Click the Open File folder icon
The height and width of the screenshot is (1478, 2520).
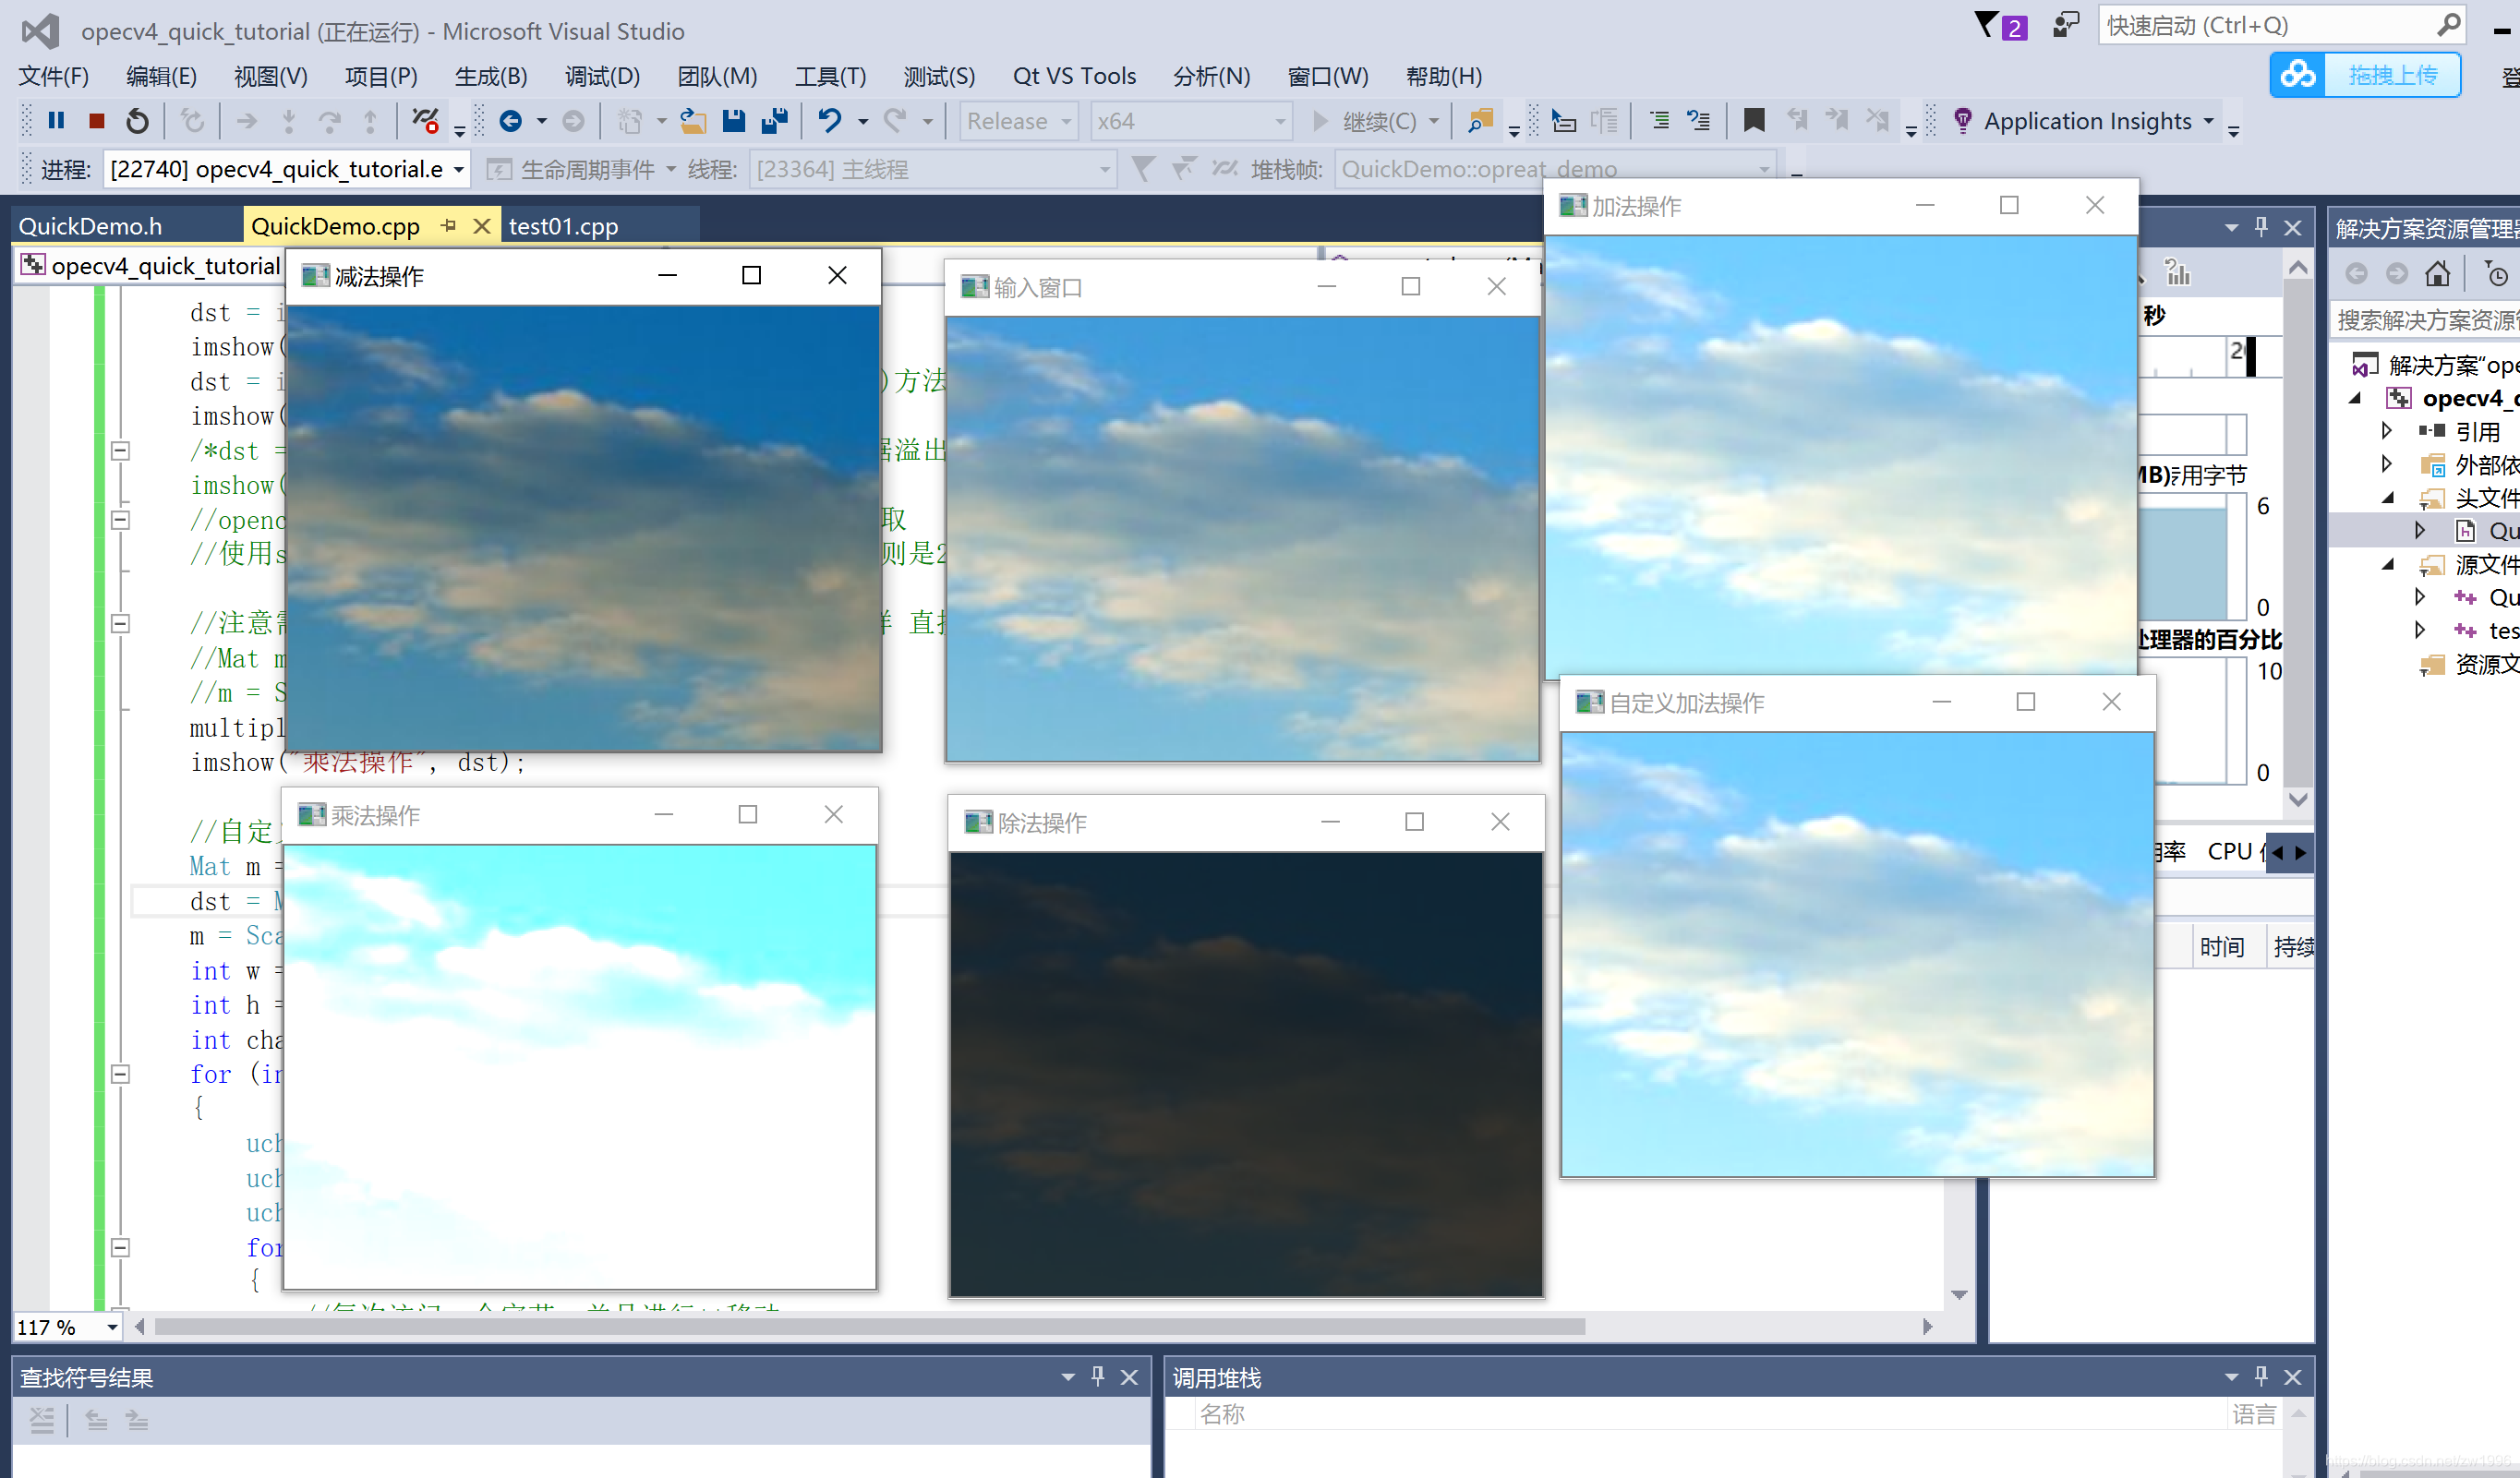(x=693, y=121)
